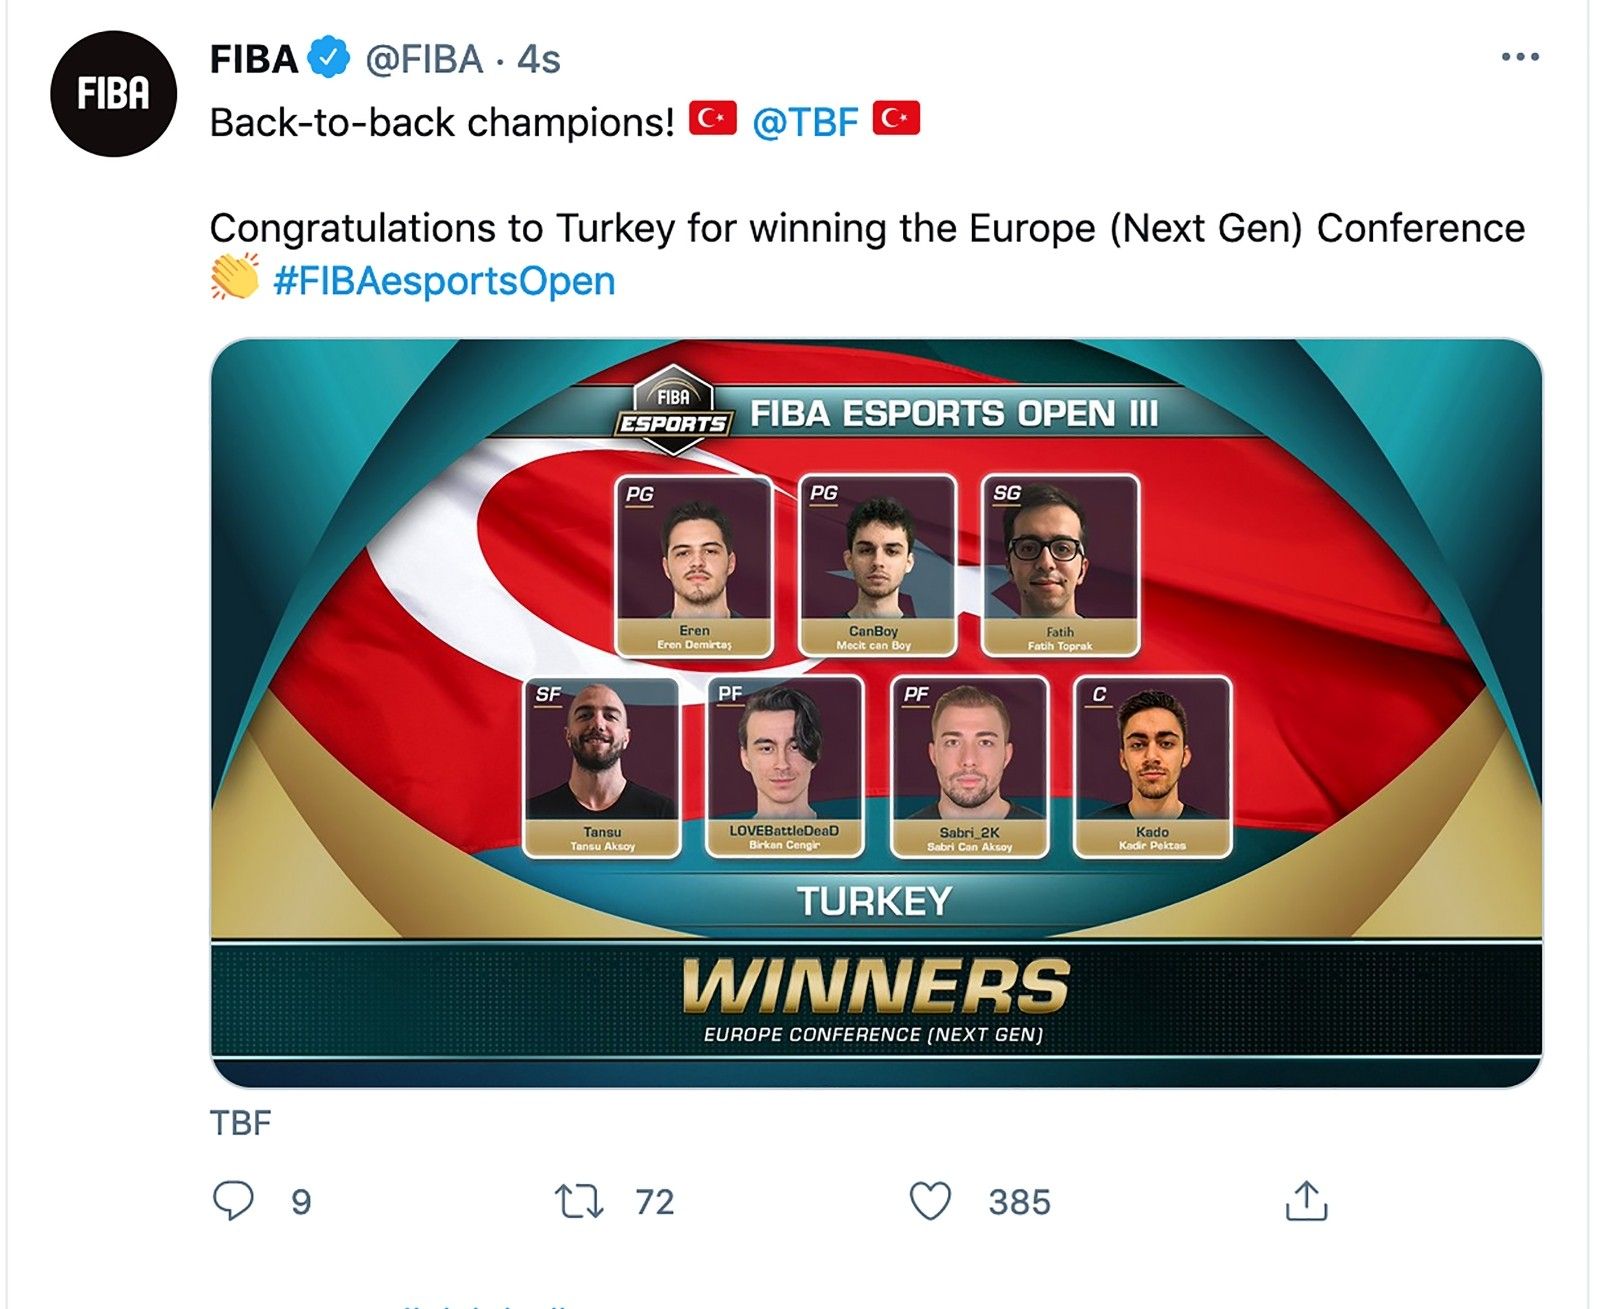Like the tweet with the heart icon
Screen dimensions: 1600x1309
tap(929, 1201)
